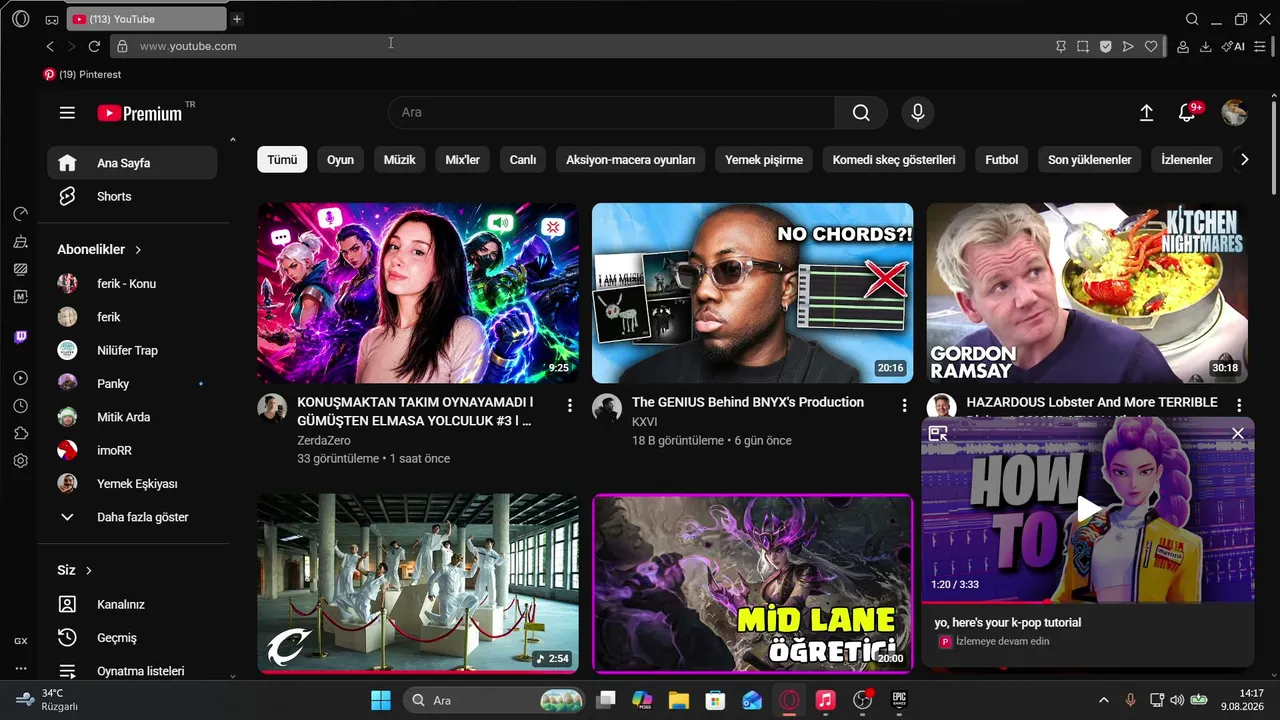This screenshot has width=1280, height=720.
Task: Expand the mini player to full view
Action: (938, 433)
